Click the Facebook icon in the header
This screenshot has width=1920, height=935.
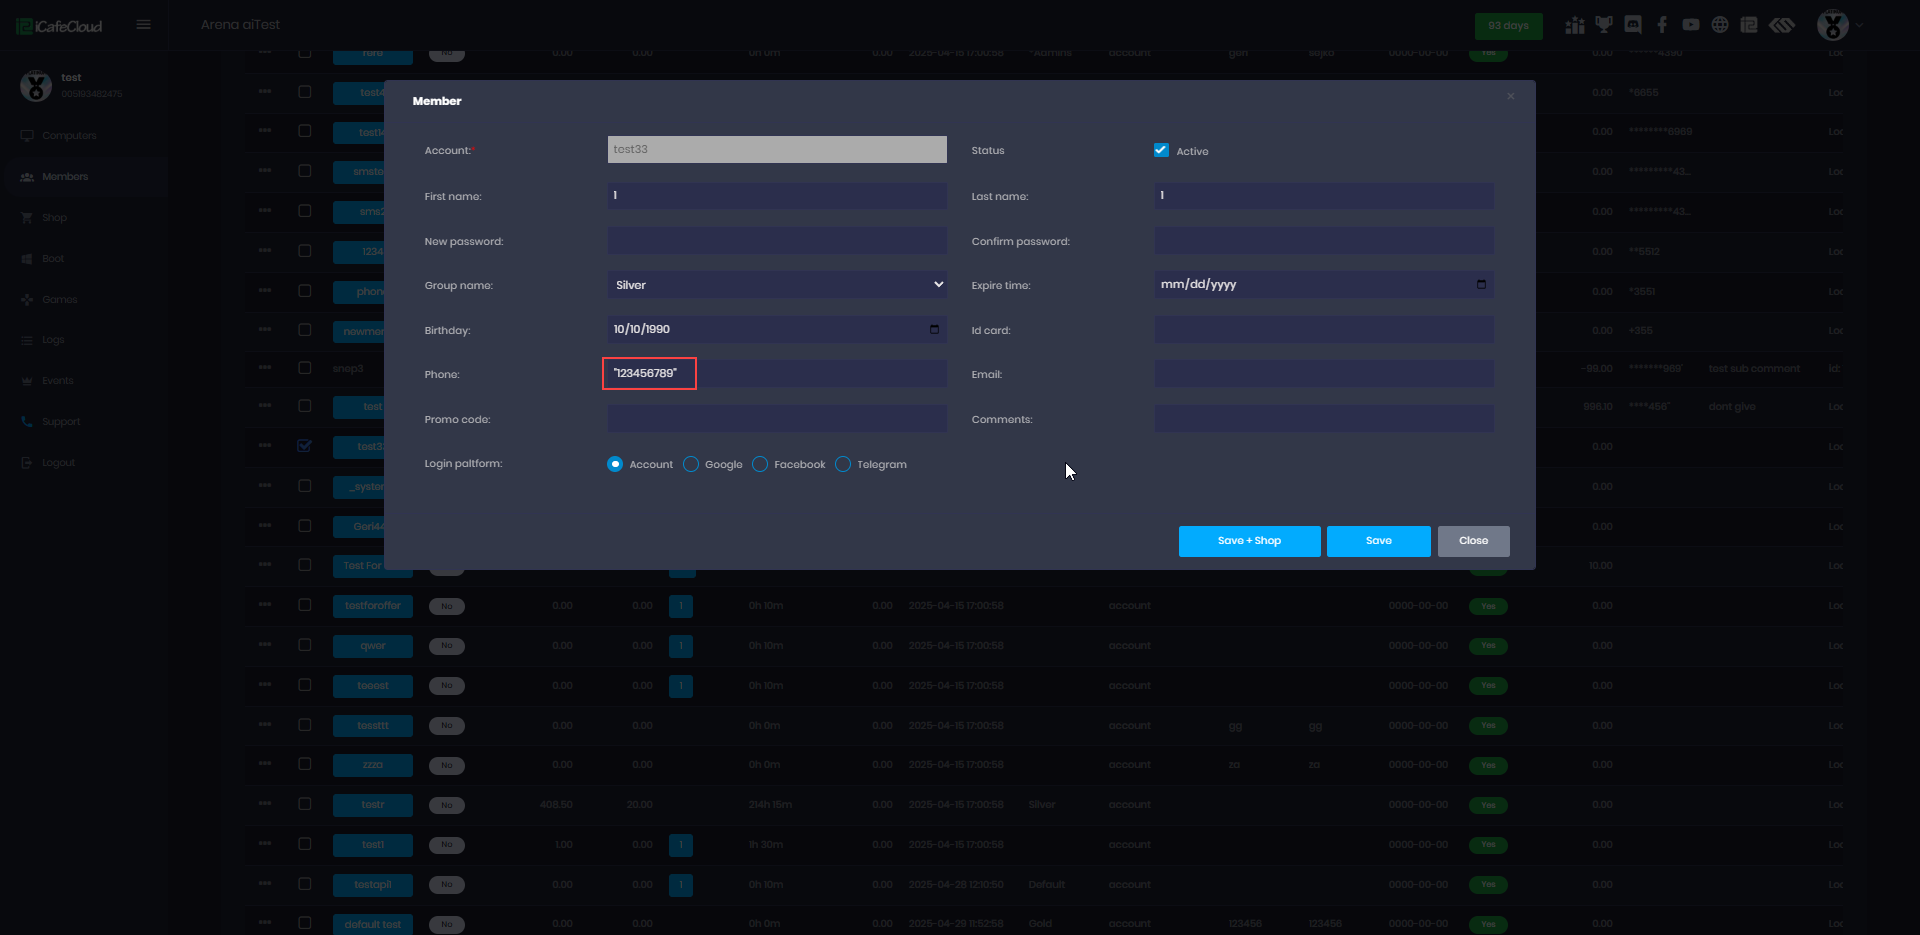1662,25
